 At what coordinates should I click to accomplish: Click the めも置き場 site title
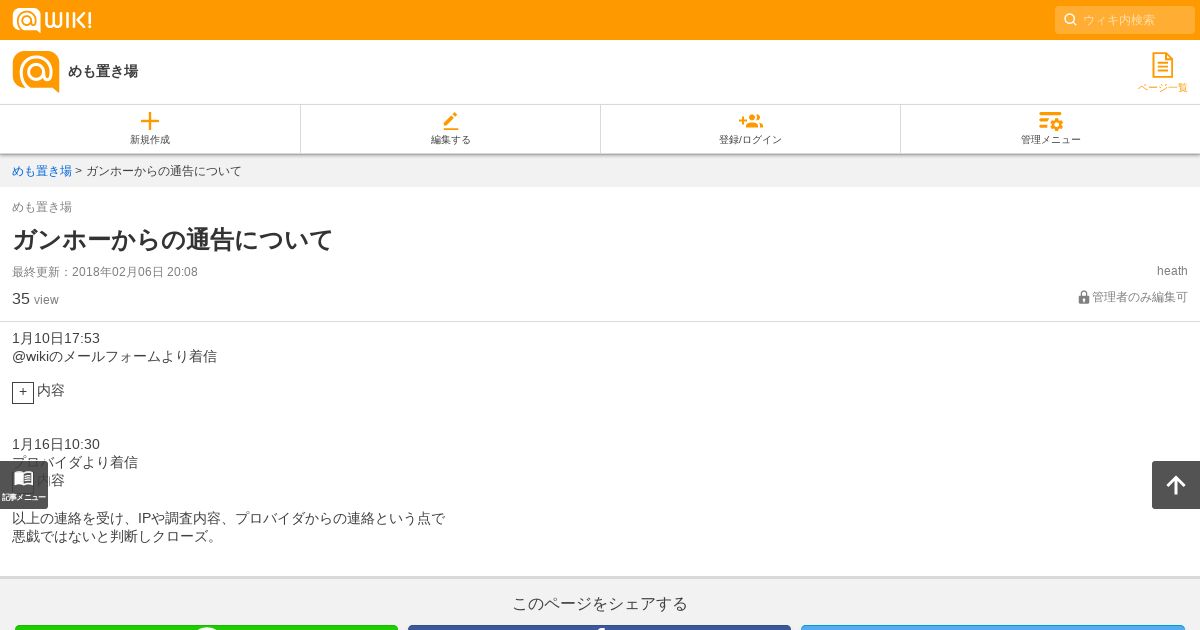pyautogui.click(x=103, y=71)
